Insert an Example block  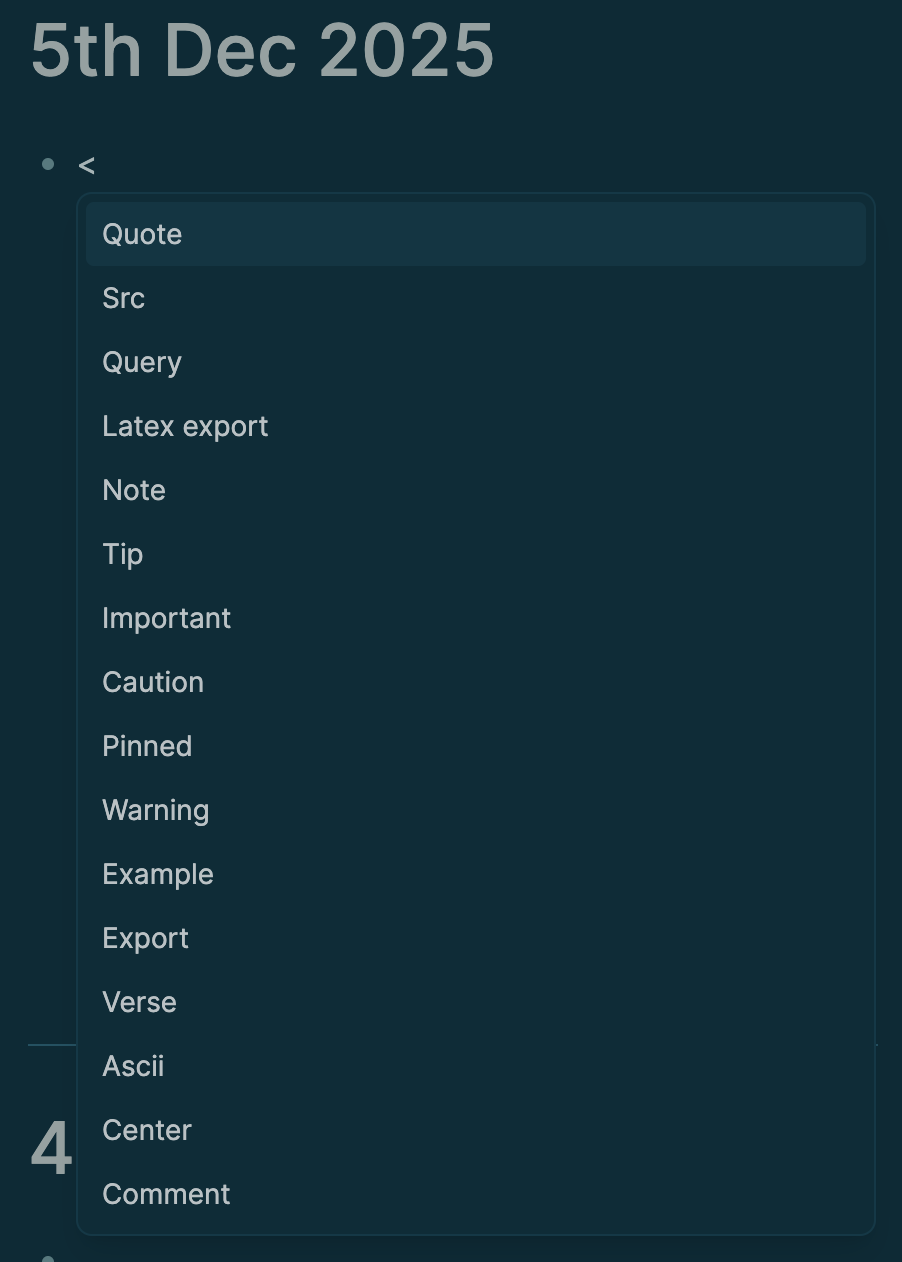[158, 874]
